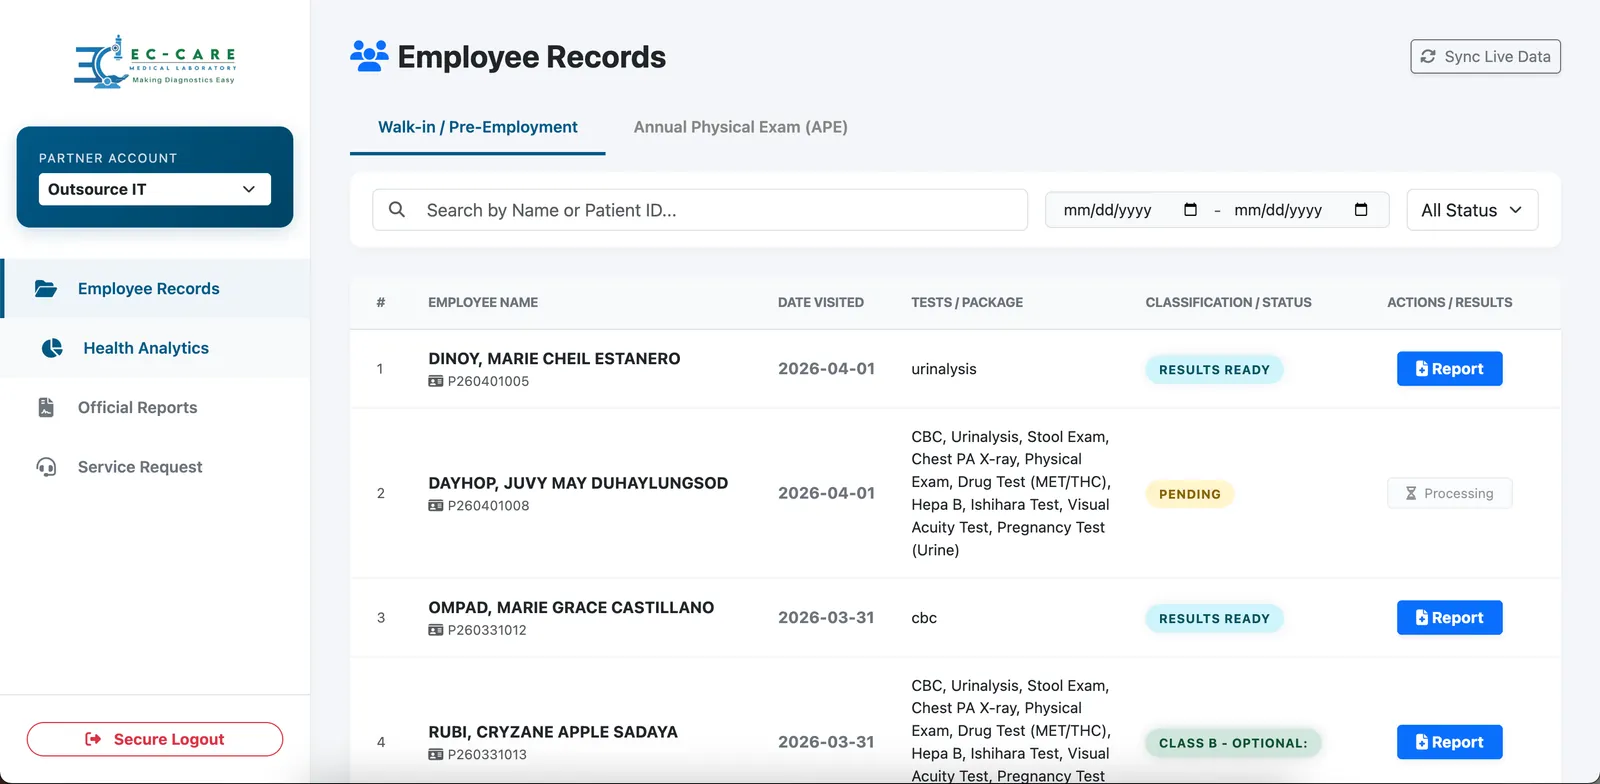
Task: Click the PARTNER ACCOUNT label
Action: point(108,158)
